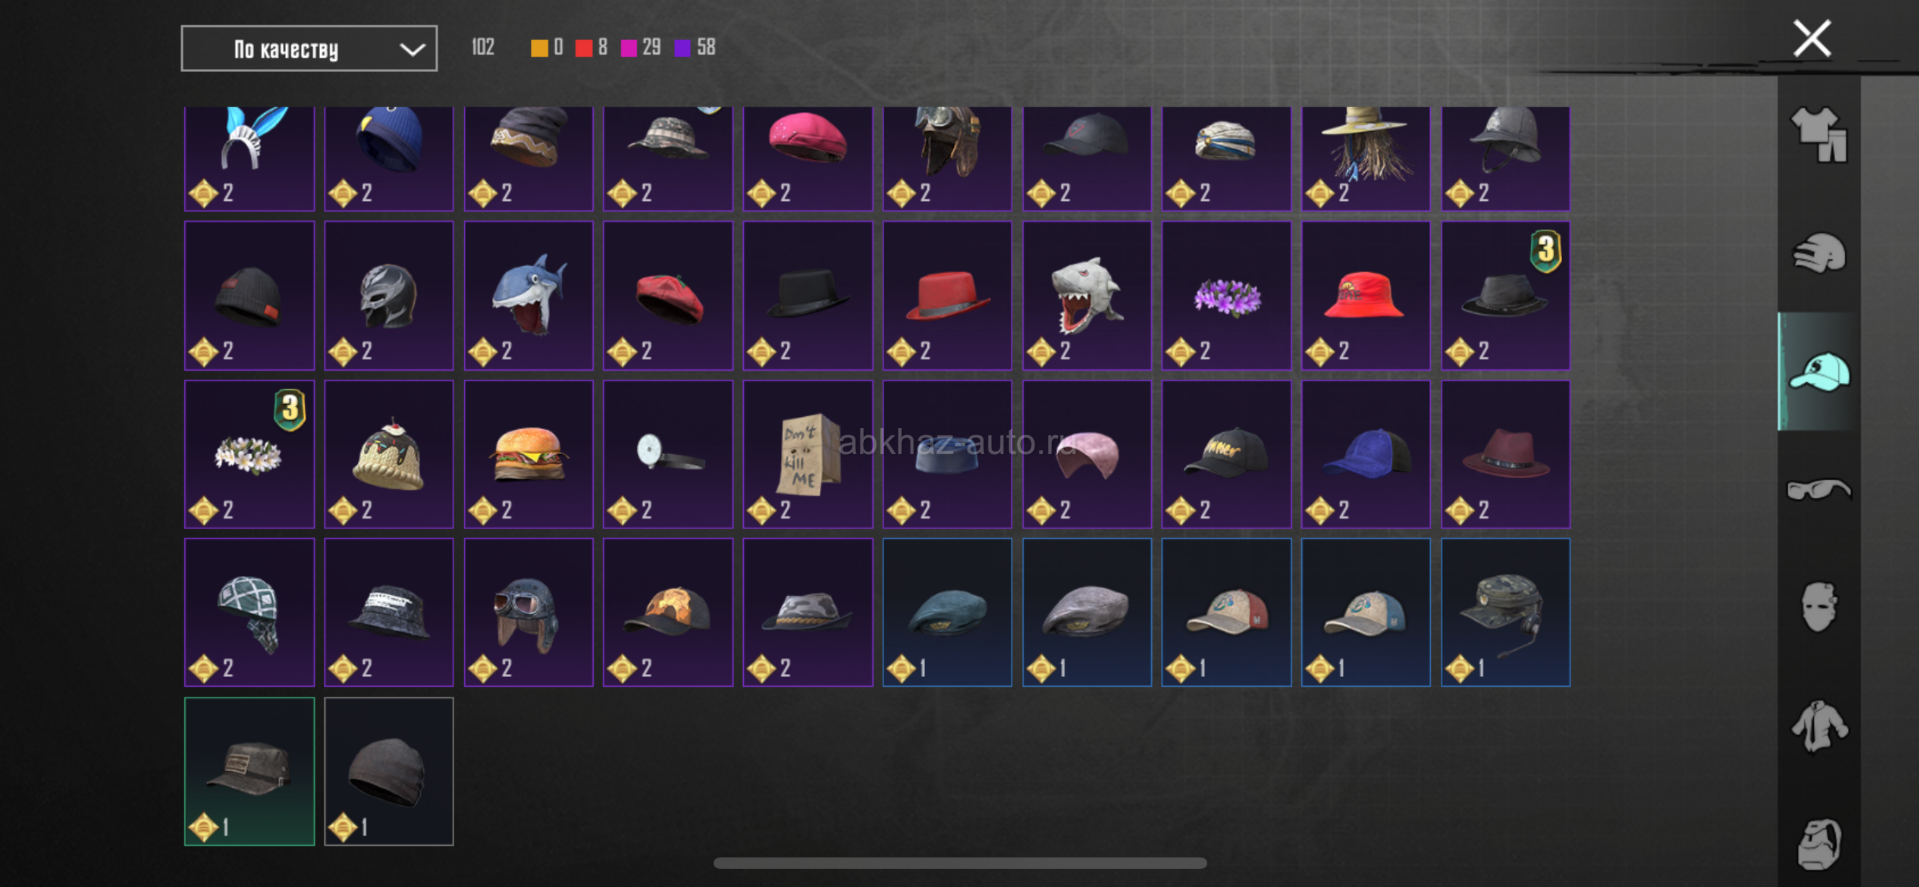Open the face mask category icon
The height and width of the screenshot is (887, 1919).
[1819, 607]
